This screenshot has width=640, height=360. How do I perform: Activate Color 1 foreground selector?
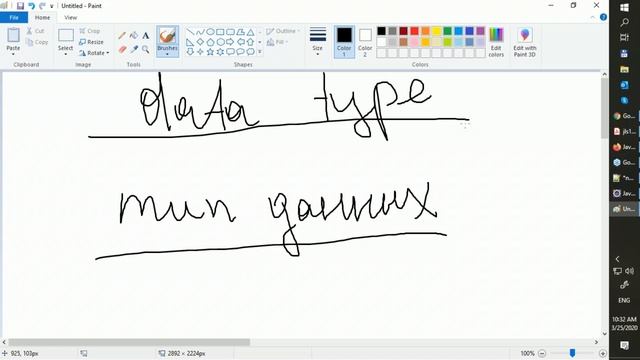[344, 42]
